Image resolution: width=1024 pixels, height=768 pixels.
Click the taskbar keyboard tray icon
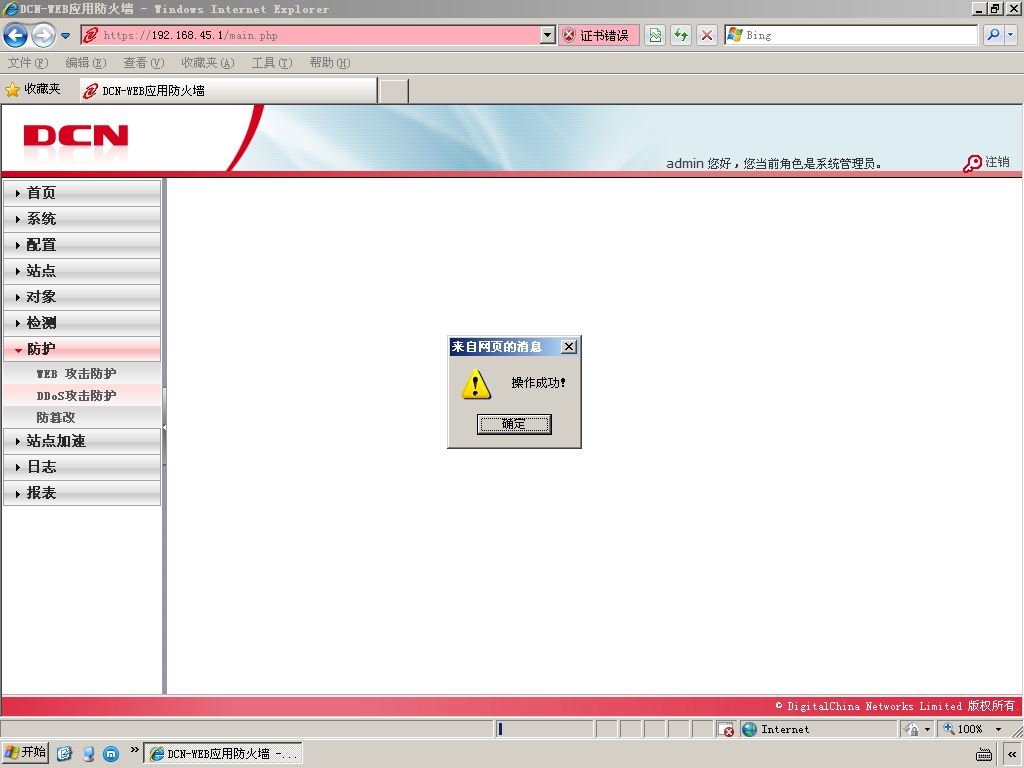pyautogui.click(x=984, y=754)
